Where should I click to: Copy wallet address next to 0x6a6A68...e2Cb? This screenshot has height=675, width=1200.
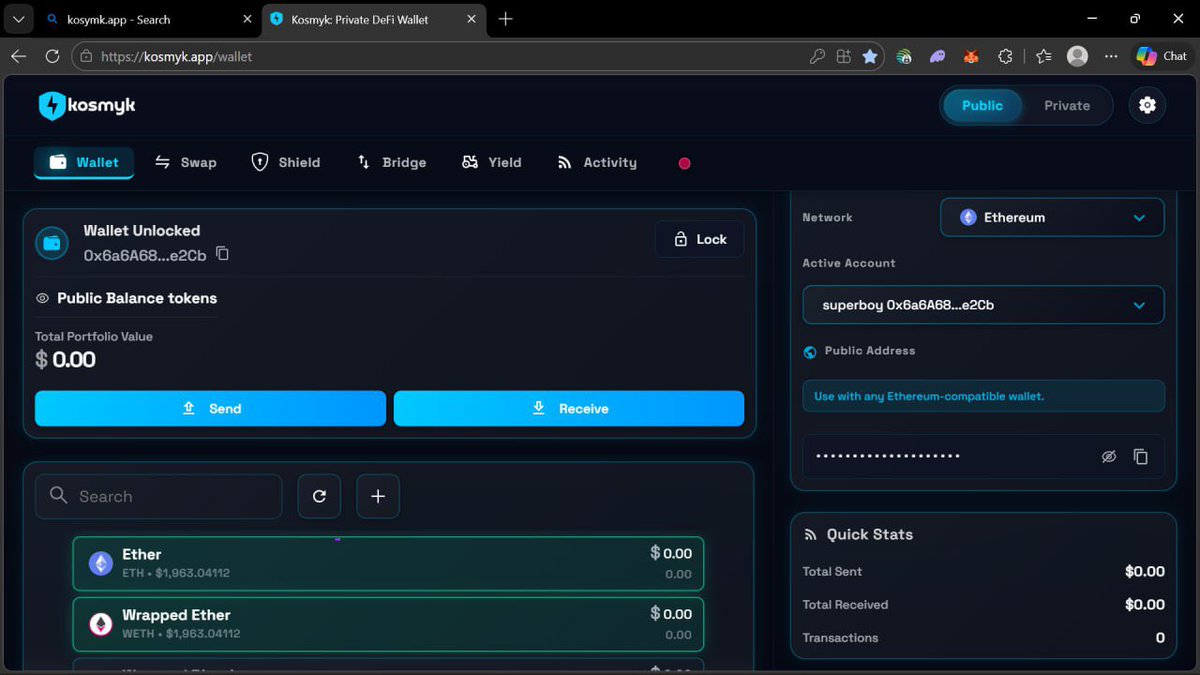[x=223, y=254]
